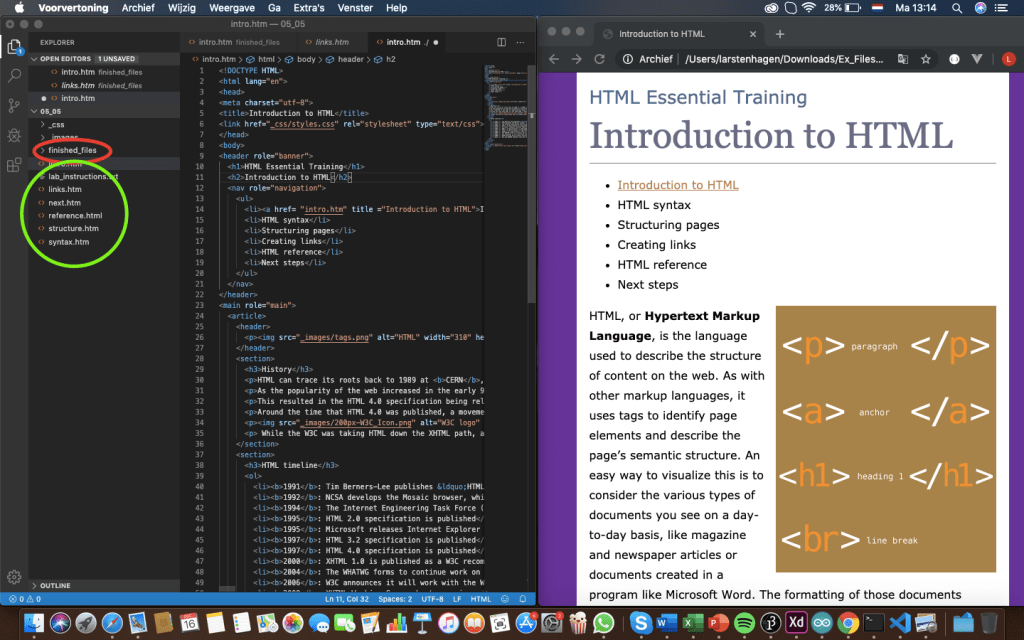The image size is (1024, 640).
Task: Open the Search view in activity bar
Action: [14, 75]
